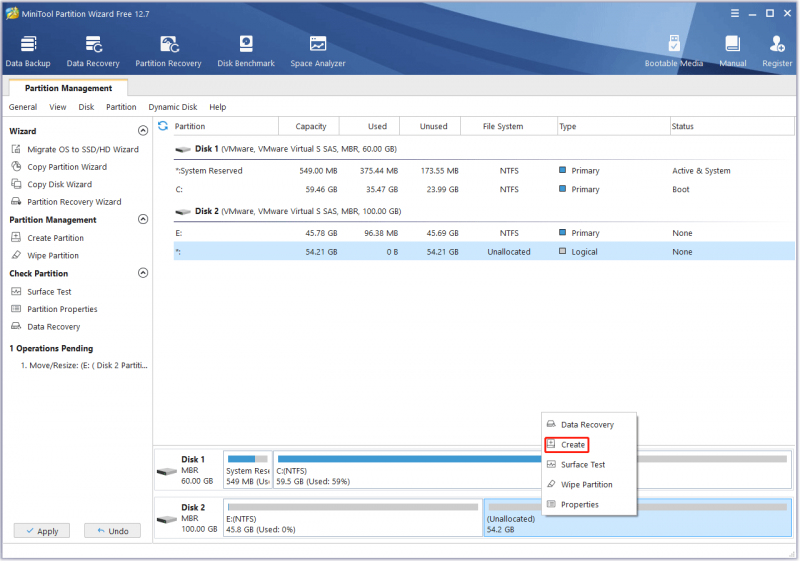
Task: Select E:(NTFS) block in disk map
Action: pos(353,518)
